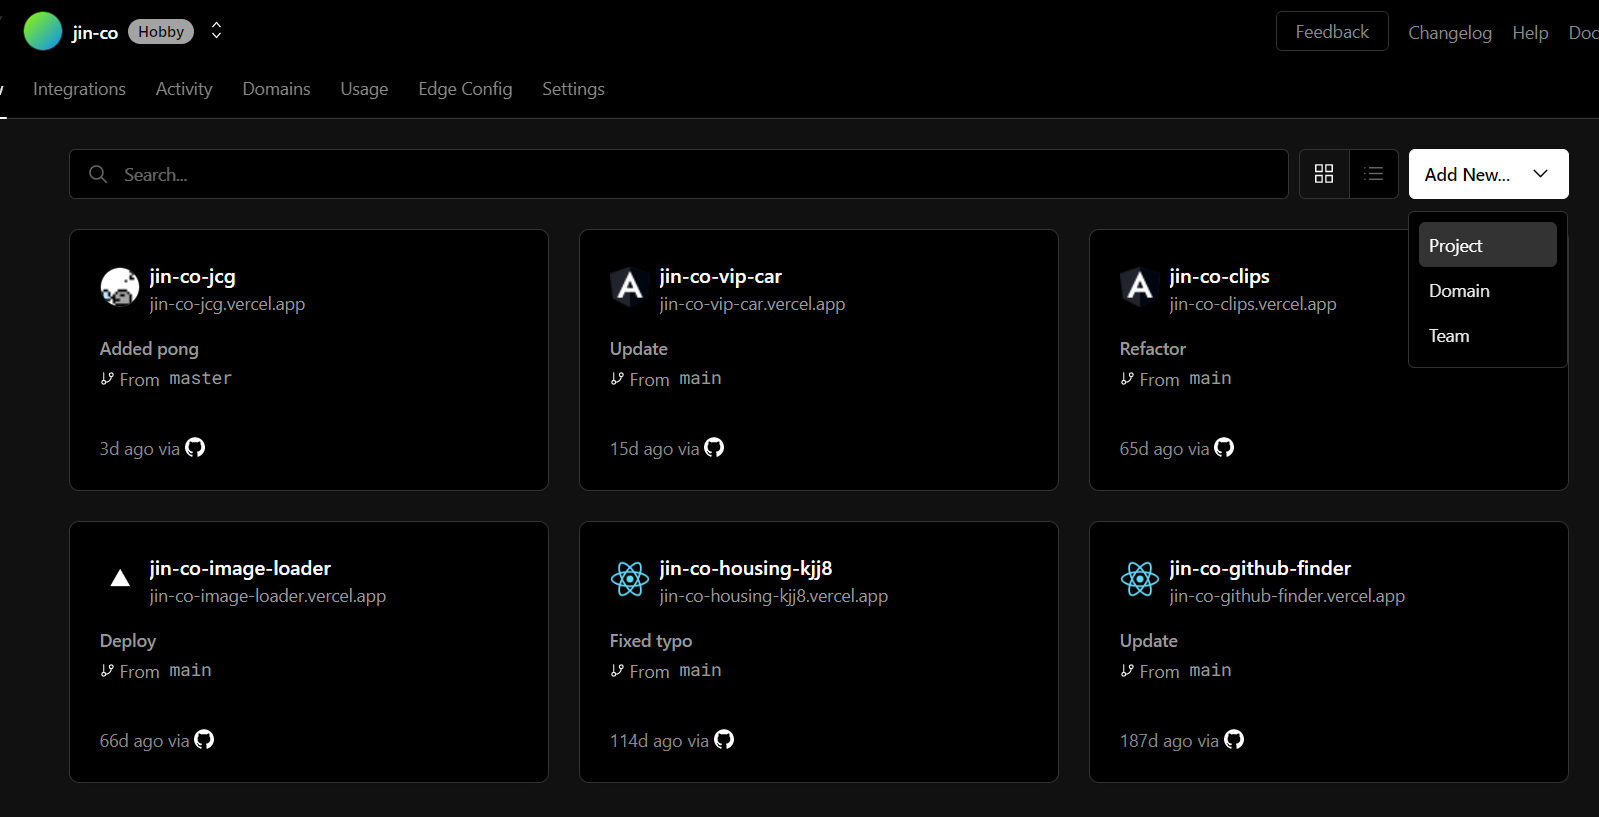The image size is (1599, 817).
Task: Open the jin-co-clips project title
Action: click(1219, 276)
